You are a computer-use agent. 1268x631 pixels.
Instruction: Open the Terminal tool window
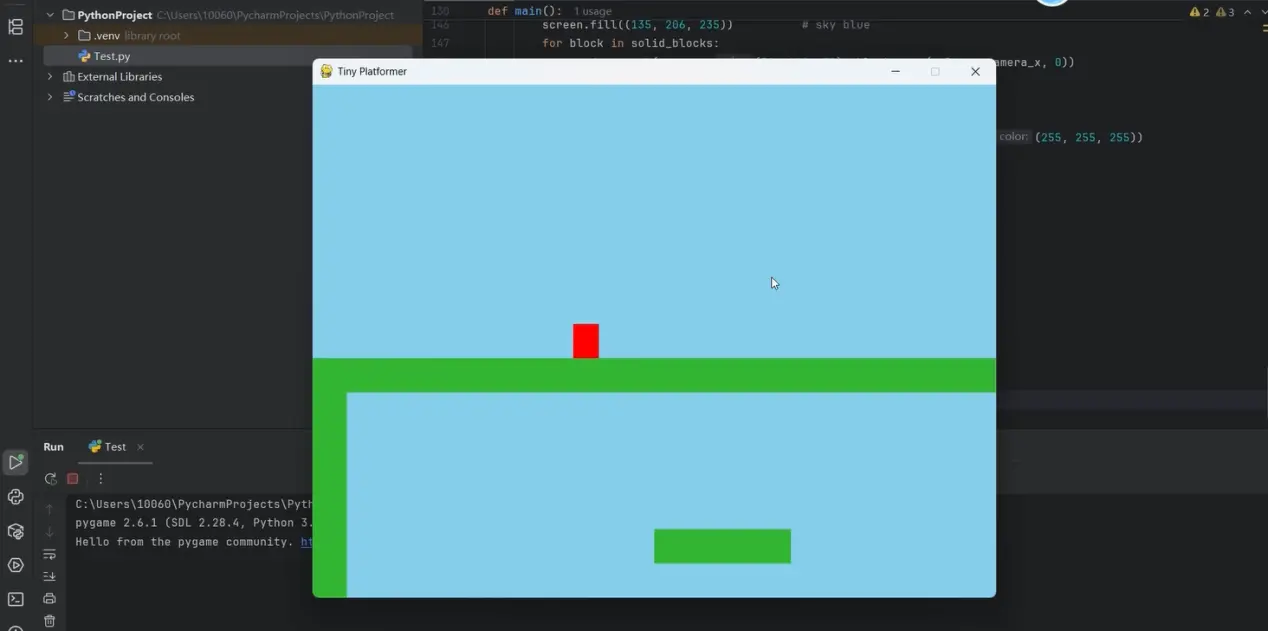click(15, 599)
